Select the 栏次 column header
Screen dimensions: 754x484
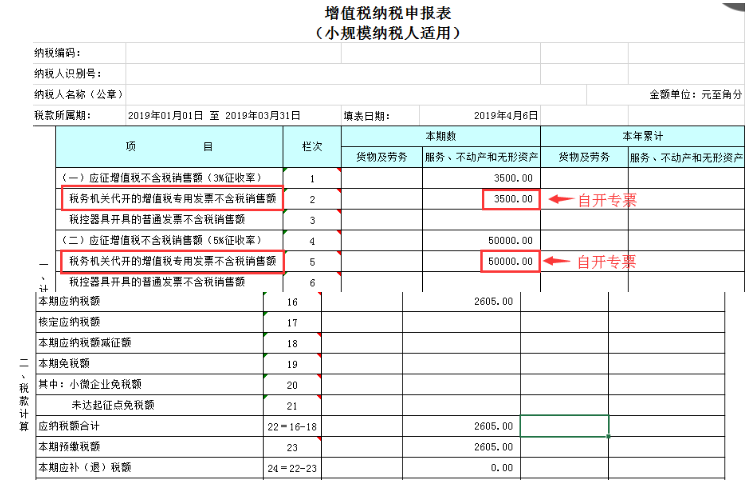point(312,147)
